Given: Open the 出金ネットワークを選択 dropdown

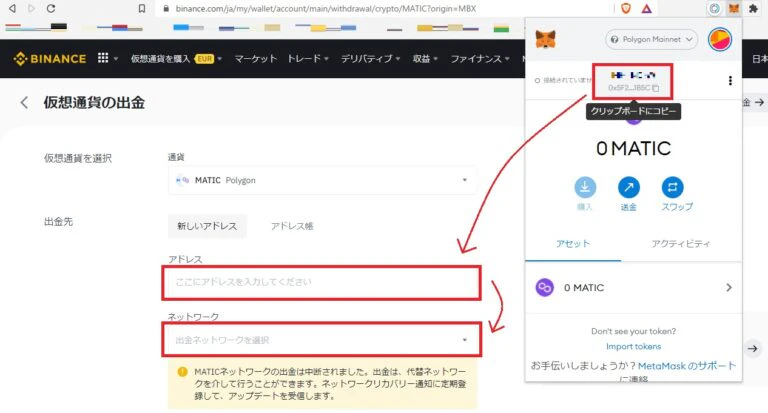Looking at the screenshot, I should coord(321,340).
